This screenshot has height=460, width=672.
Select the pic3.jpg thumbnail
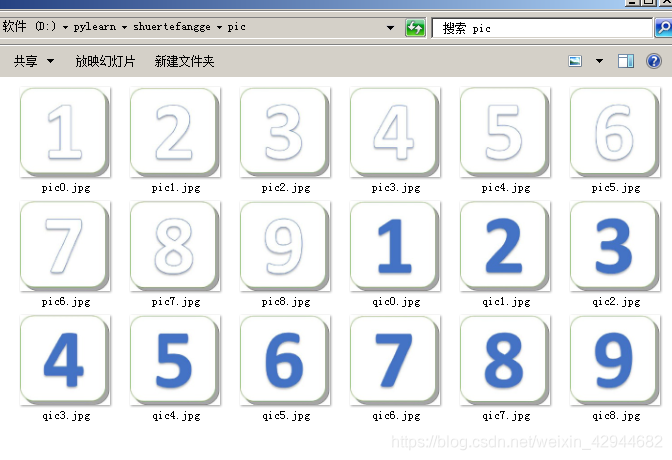coord(395,132)
